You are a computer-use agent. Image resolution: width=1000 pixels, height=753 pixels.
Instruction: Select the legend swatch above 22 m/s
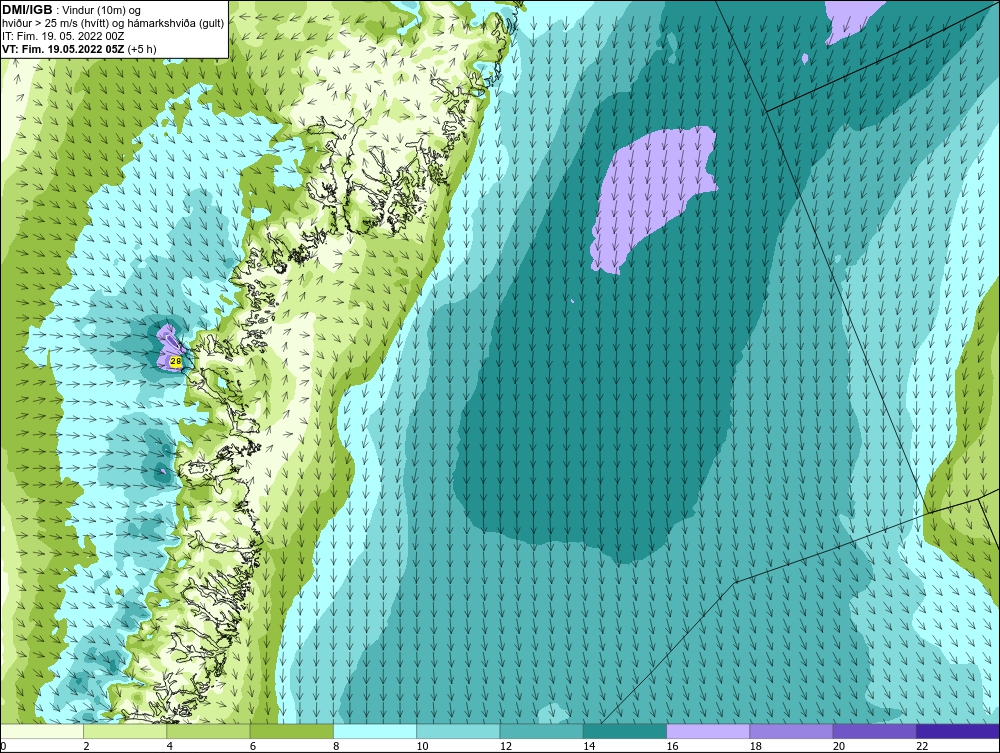tap(958, 731)
